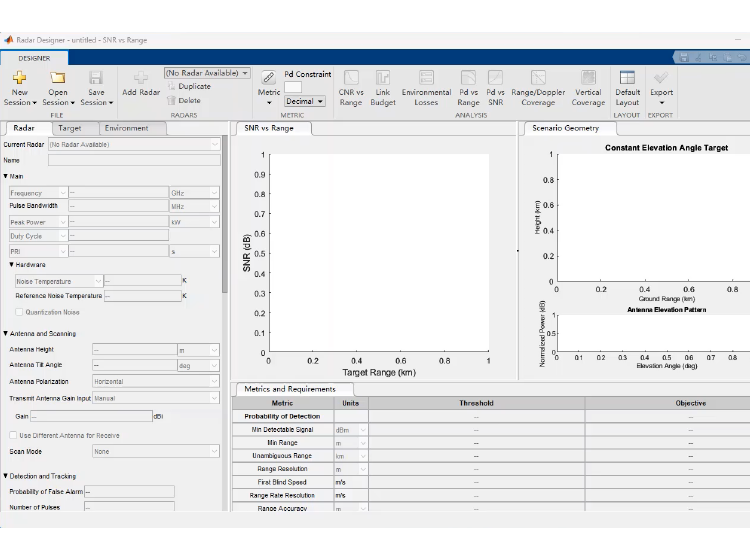This screenshot has width=750, height=560.
Task: Click the Antenna Height value field
Action: [x=134, y=350]
